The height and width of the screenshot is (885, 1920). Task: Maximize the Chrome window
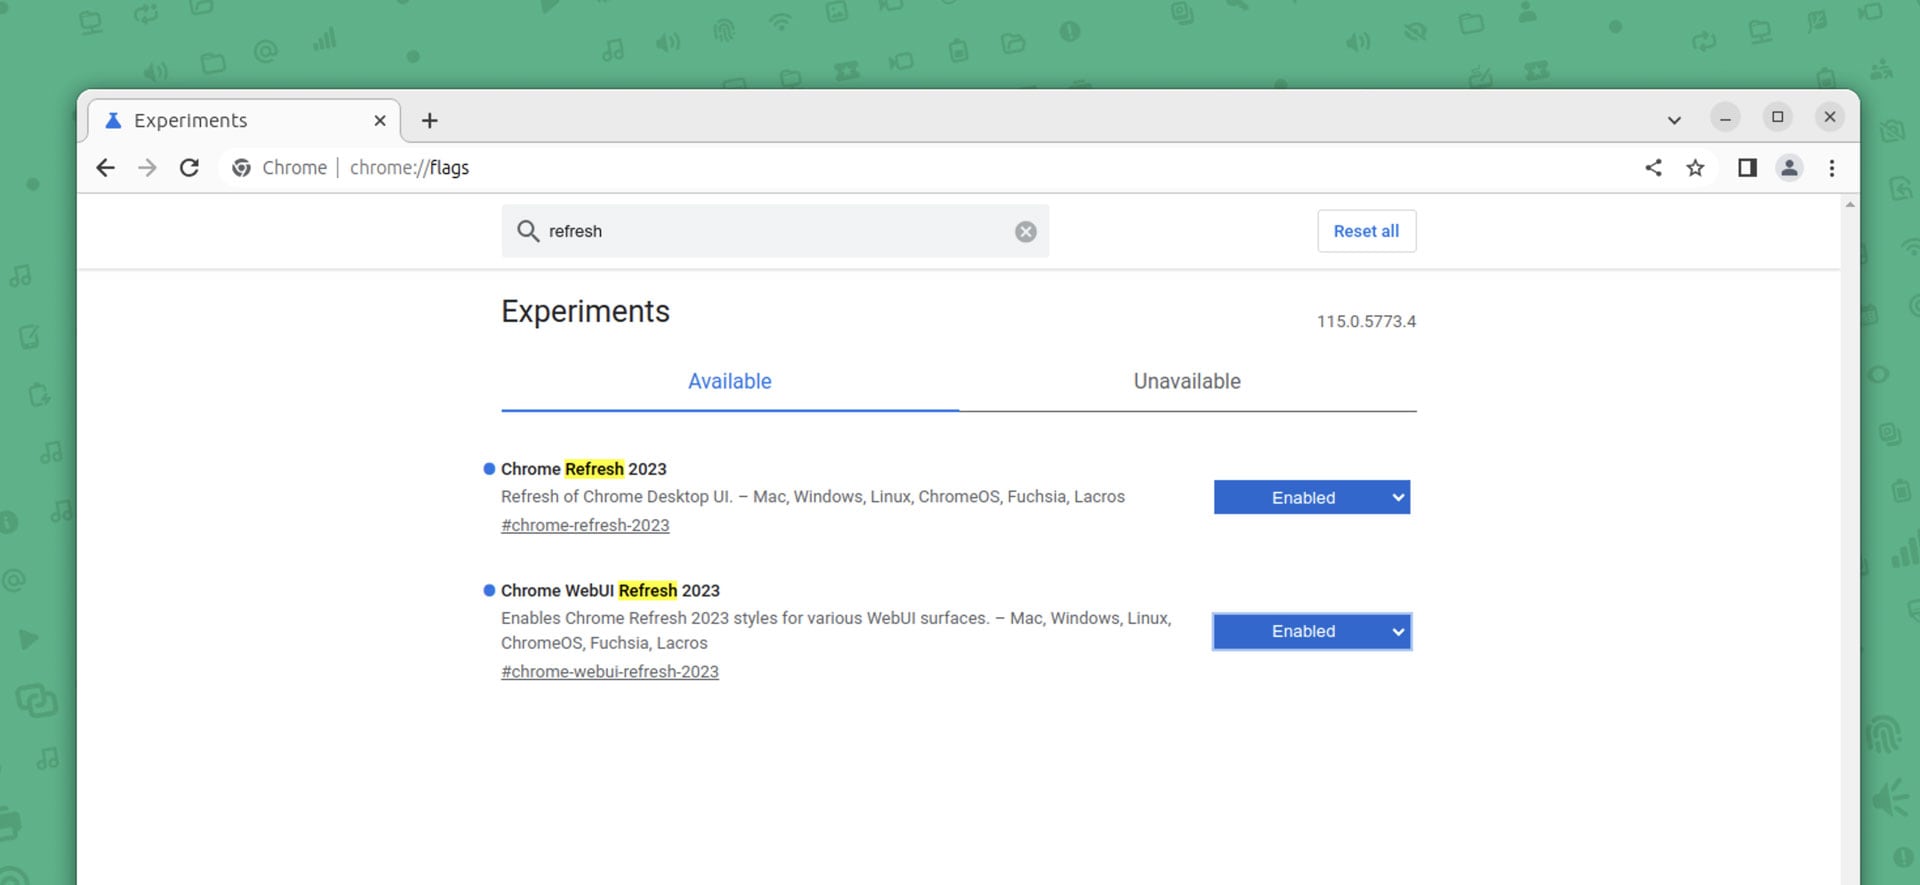(x=1777, y=117)
